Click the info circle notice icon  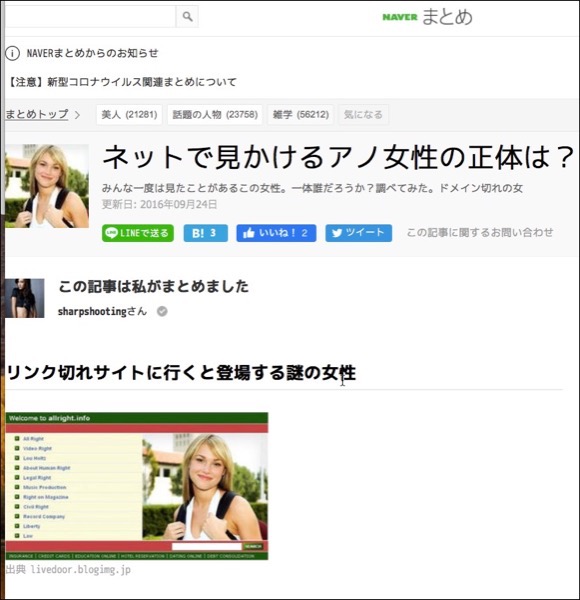point(12,53)
